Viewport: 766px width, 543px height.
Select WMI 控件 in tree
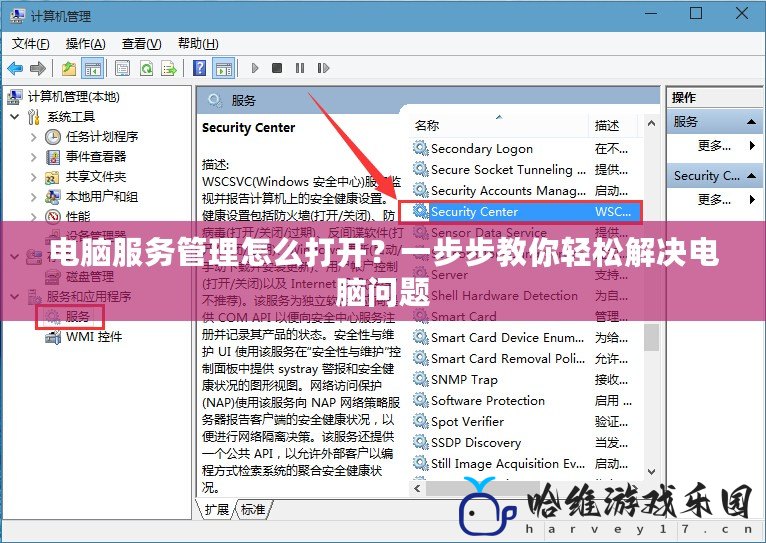click(94, 337)
